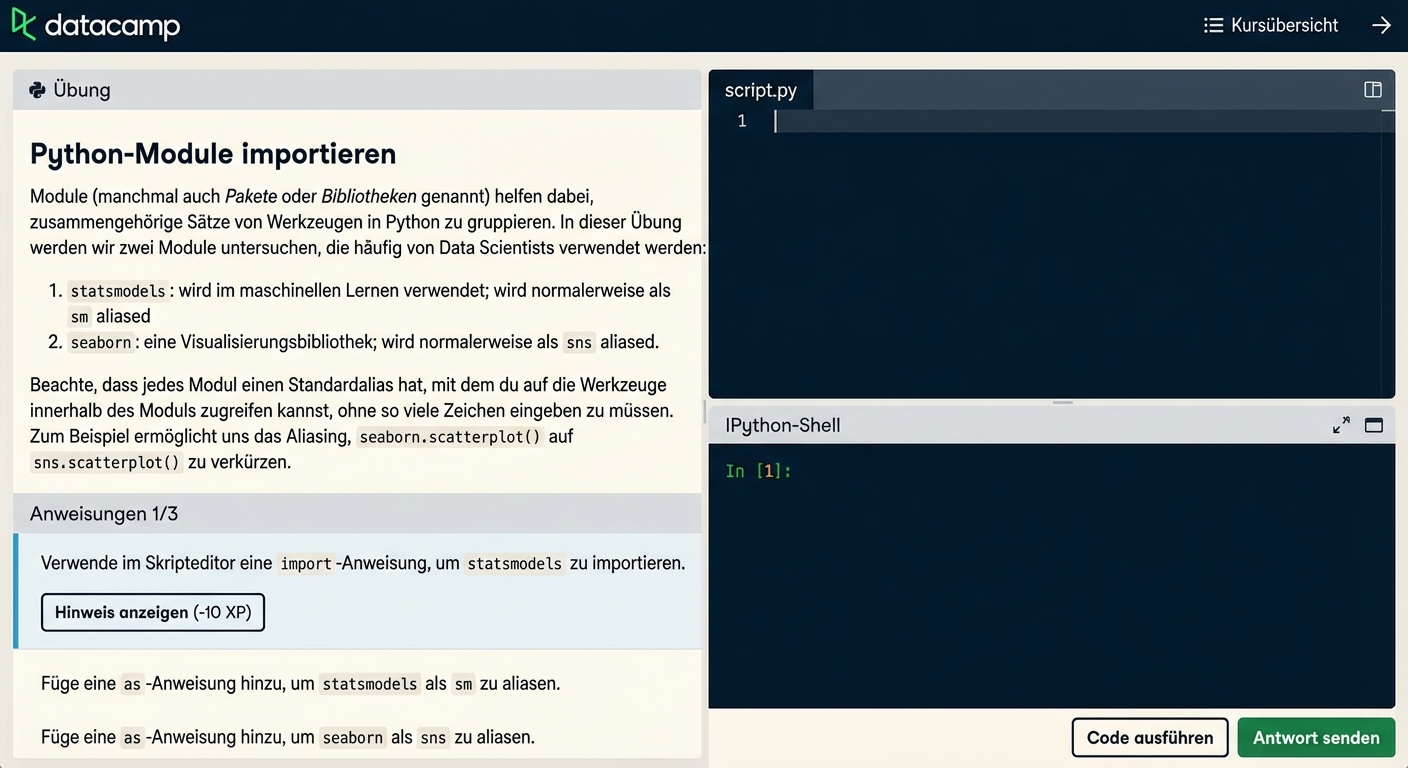Toggle the editor split layout icon
This screenshot has width=1408, height=768.
click(1372, 89)
